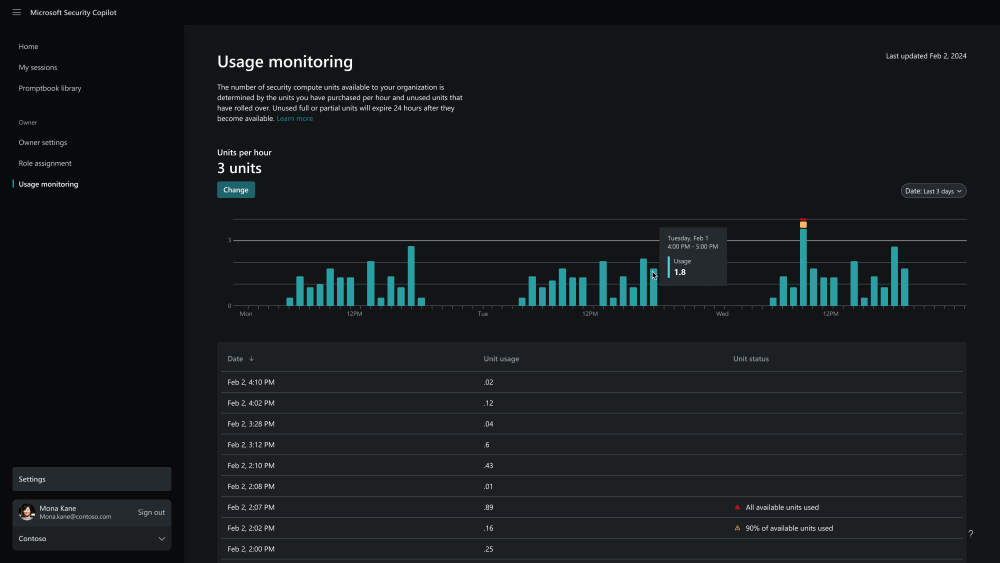Click the Change units button
1000x563 pixels.
click(236, 190)
